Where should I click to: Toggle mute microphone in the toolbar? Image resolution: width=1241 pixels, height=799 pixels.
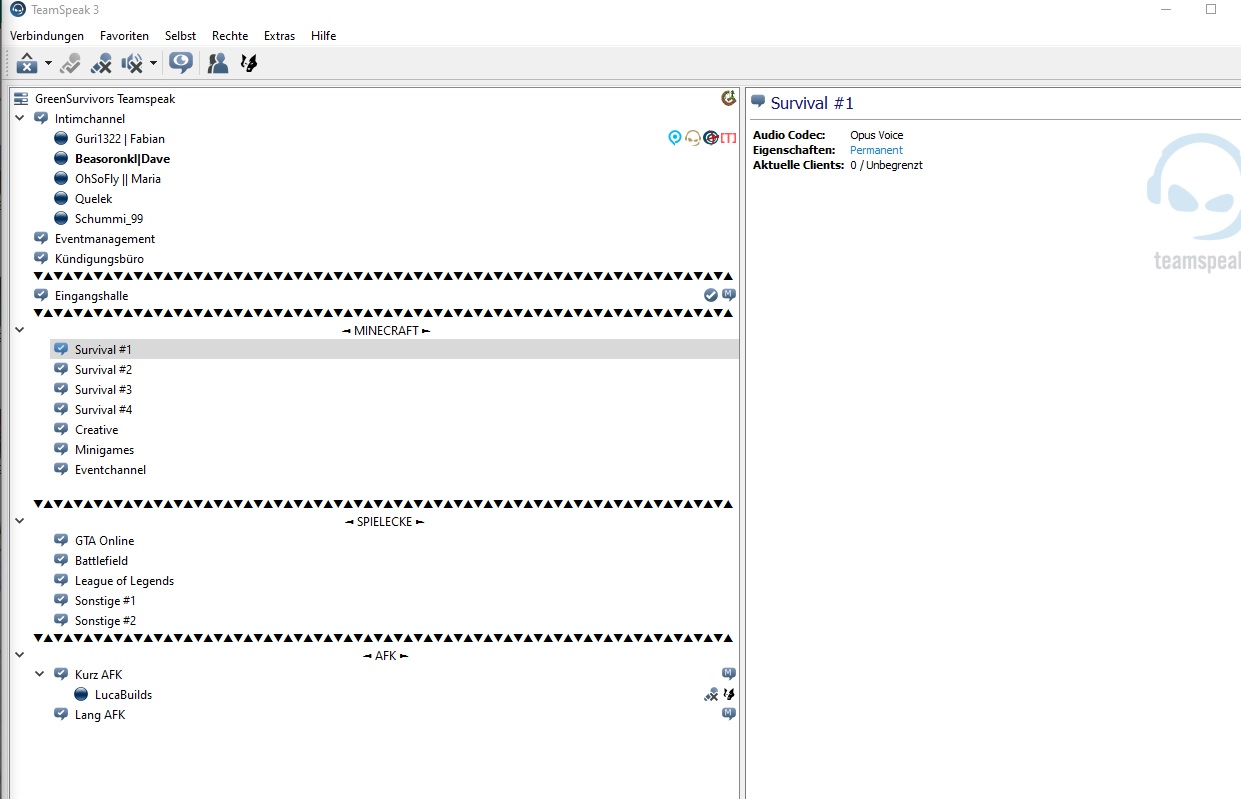tap(101, 64)
